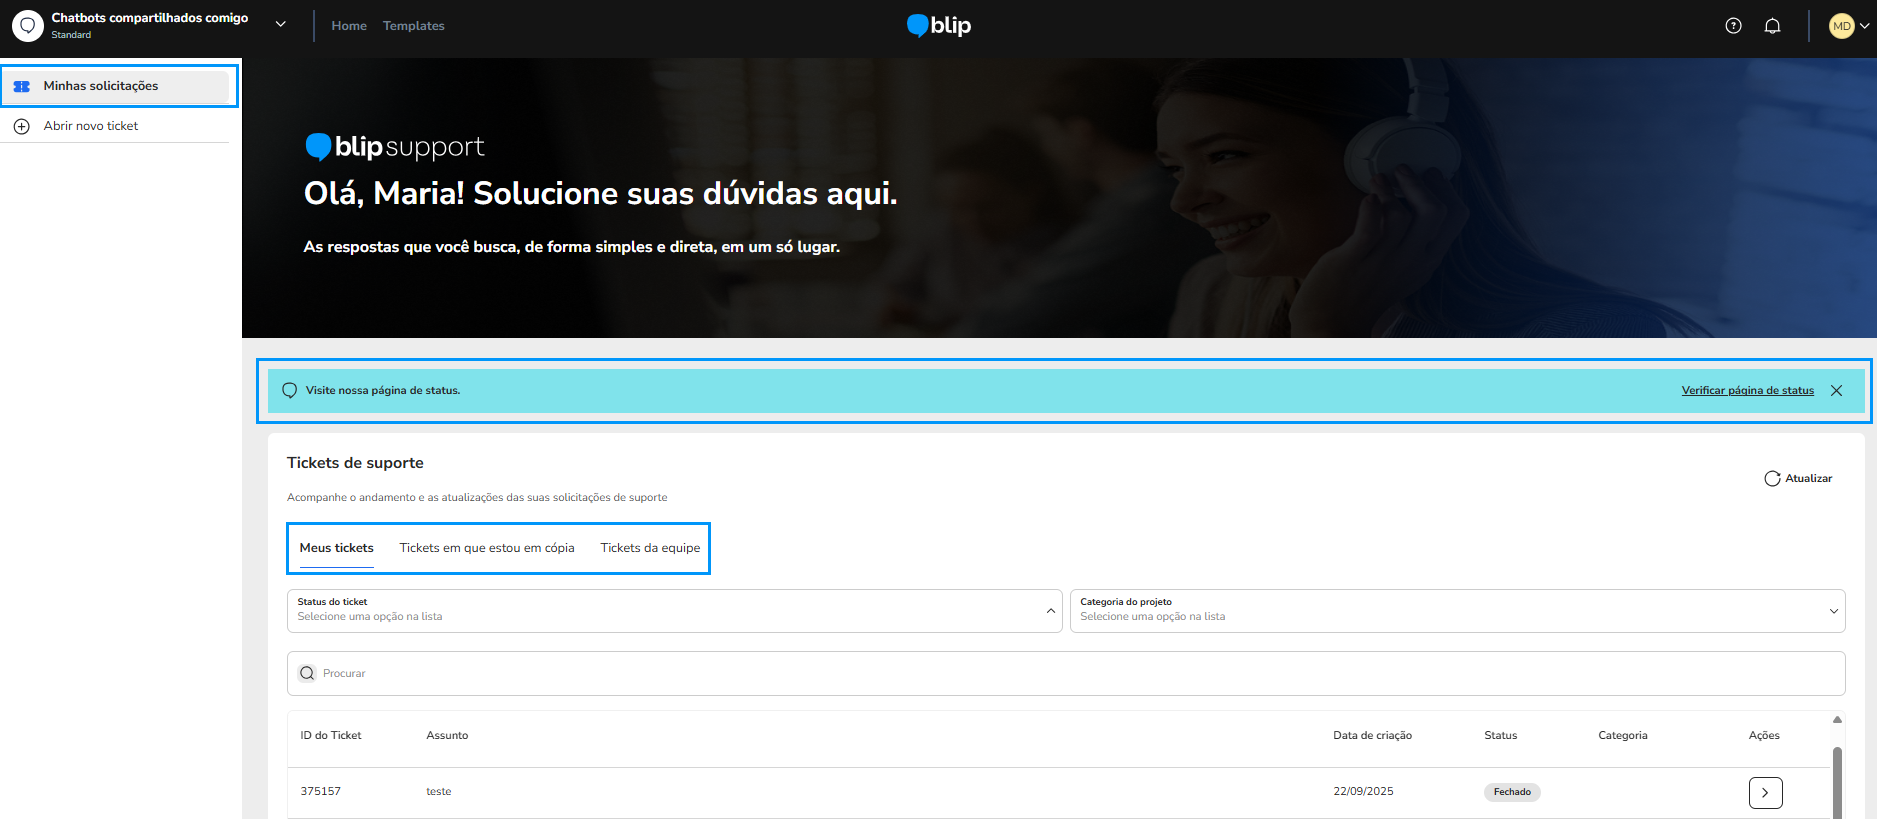Expand the Chatbots compartilhados comigo selector
Viewport: 1877px width, 819px height.
(281, 24)
